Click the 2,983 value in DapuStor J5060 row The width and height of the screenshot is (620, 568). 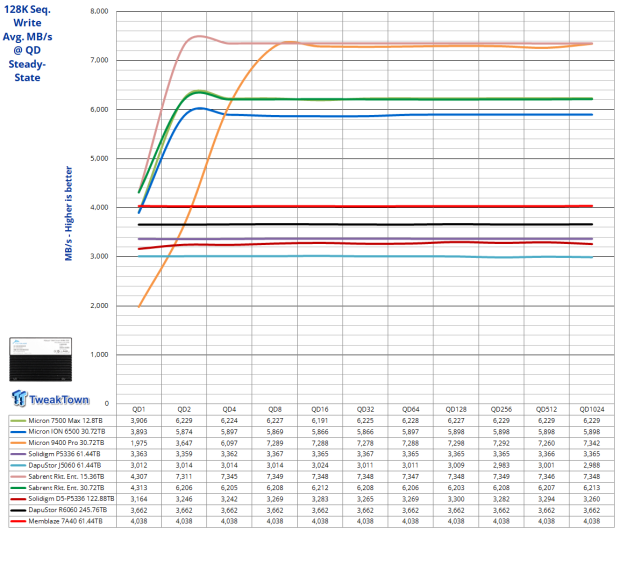coord(501,465)
